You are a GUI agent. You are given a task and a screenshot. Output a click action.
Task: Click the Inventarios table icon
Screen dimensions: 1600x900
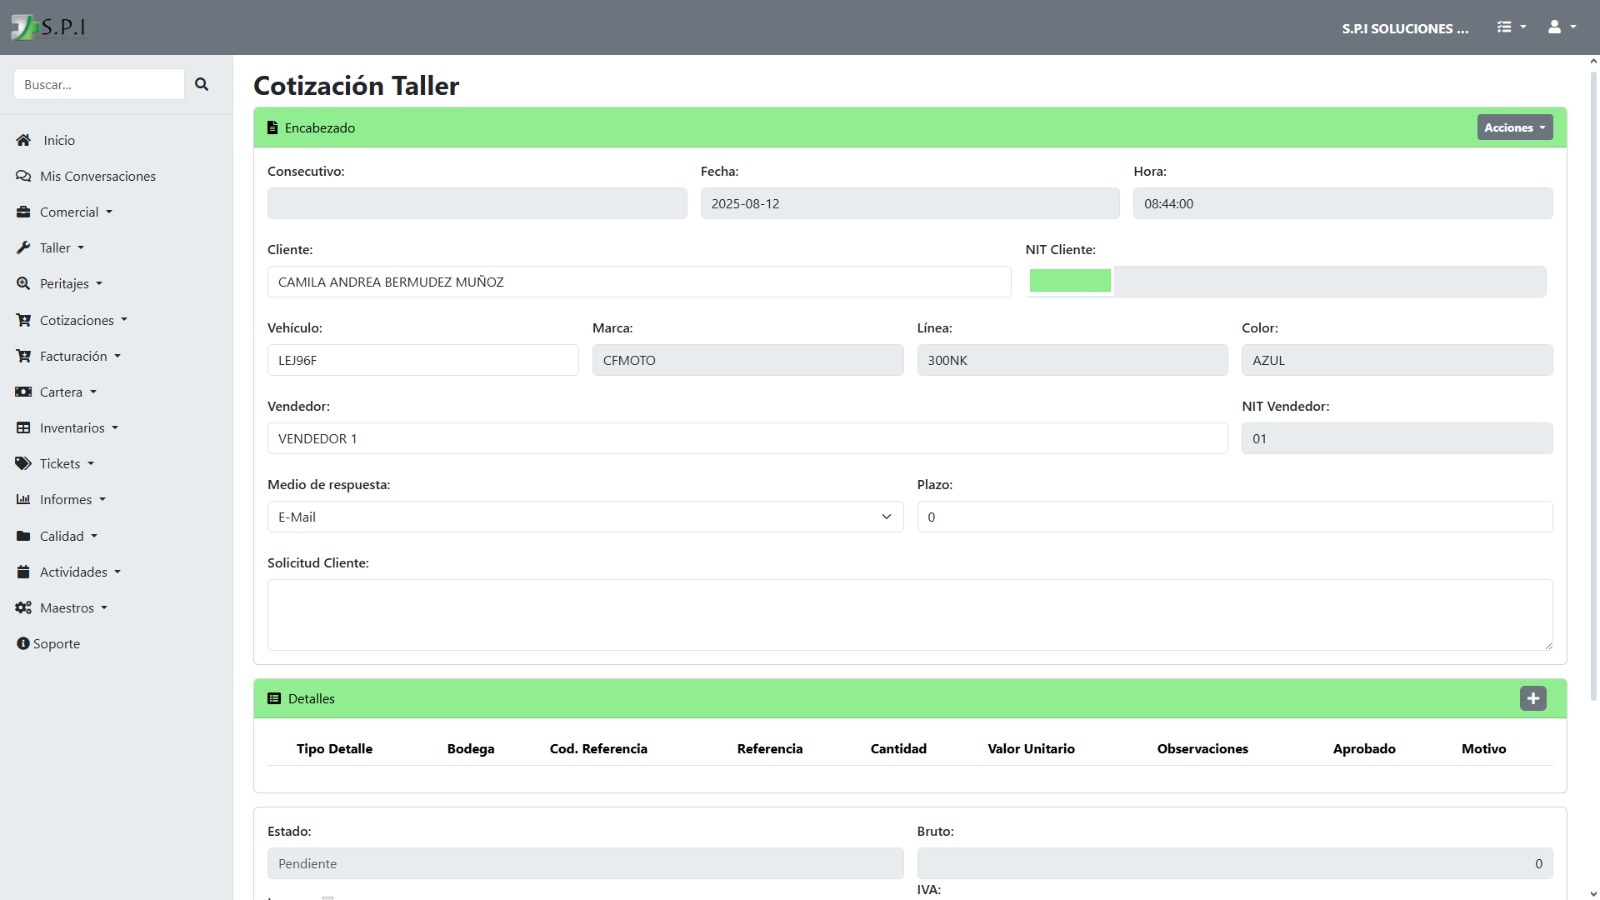pyautogui.click(x=23, y=428)
